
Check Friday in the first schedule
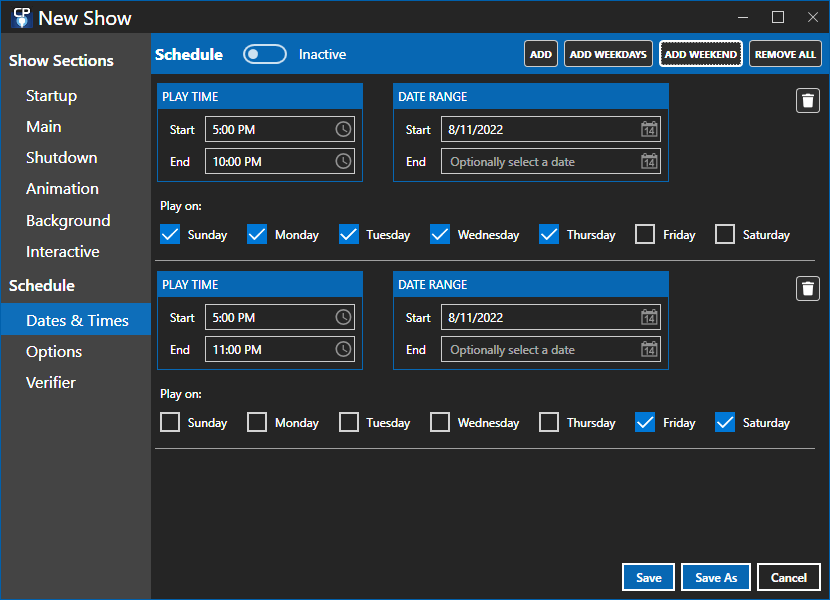[x=645, y=234]
